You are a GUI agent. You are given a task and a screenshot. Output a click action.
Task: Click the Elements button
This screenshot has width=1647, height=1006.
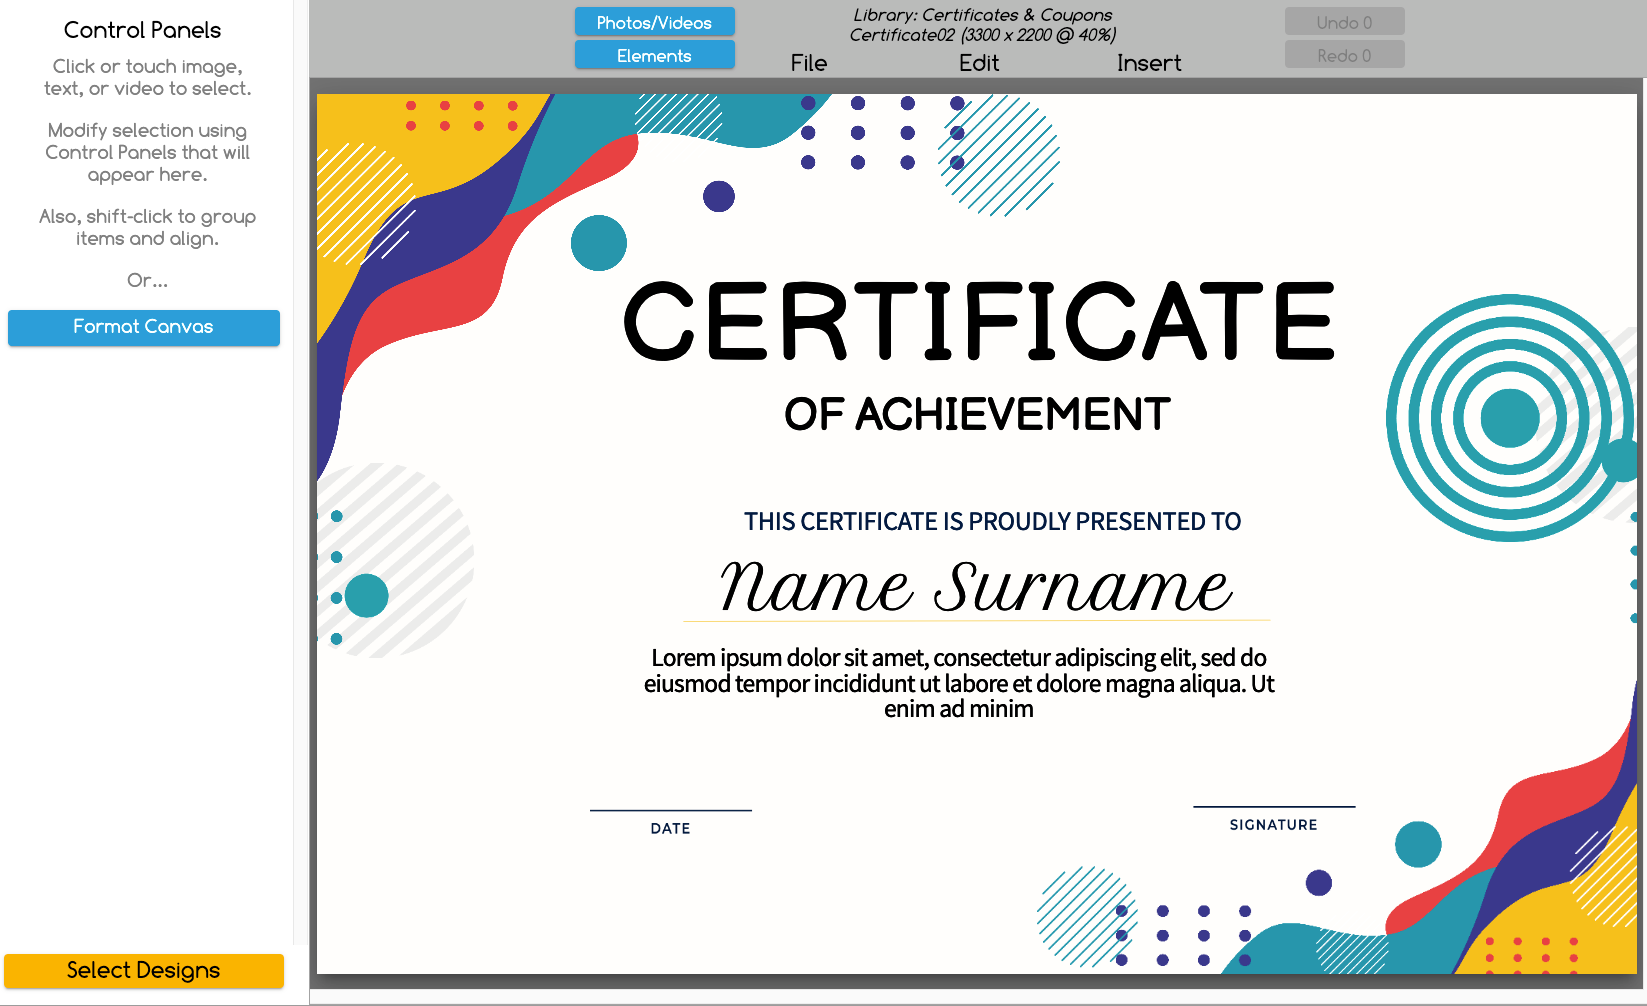654,55
